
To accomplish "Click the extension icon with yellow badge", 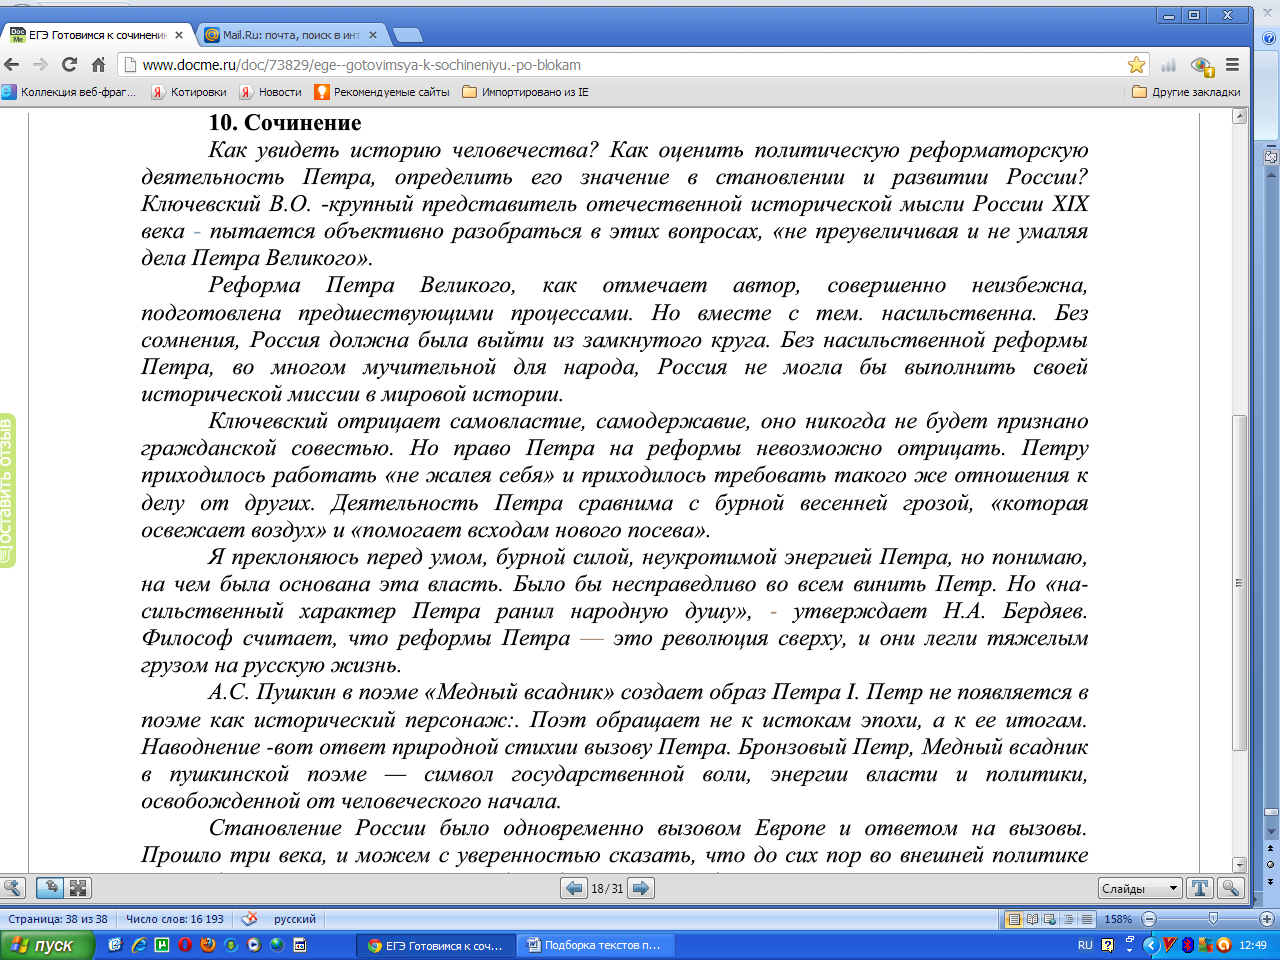I will tap(1202, 66).
